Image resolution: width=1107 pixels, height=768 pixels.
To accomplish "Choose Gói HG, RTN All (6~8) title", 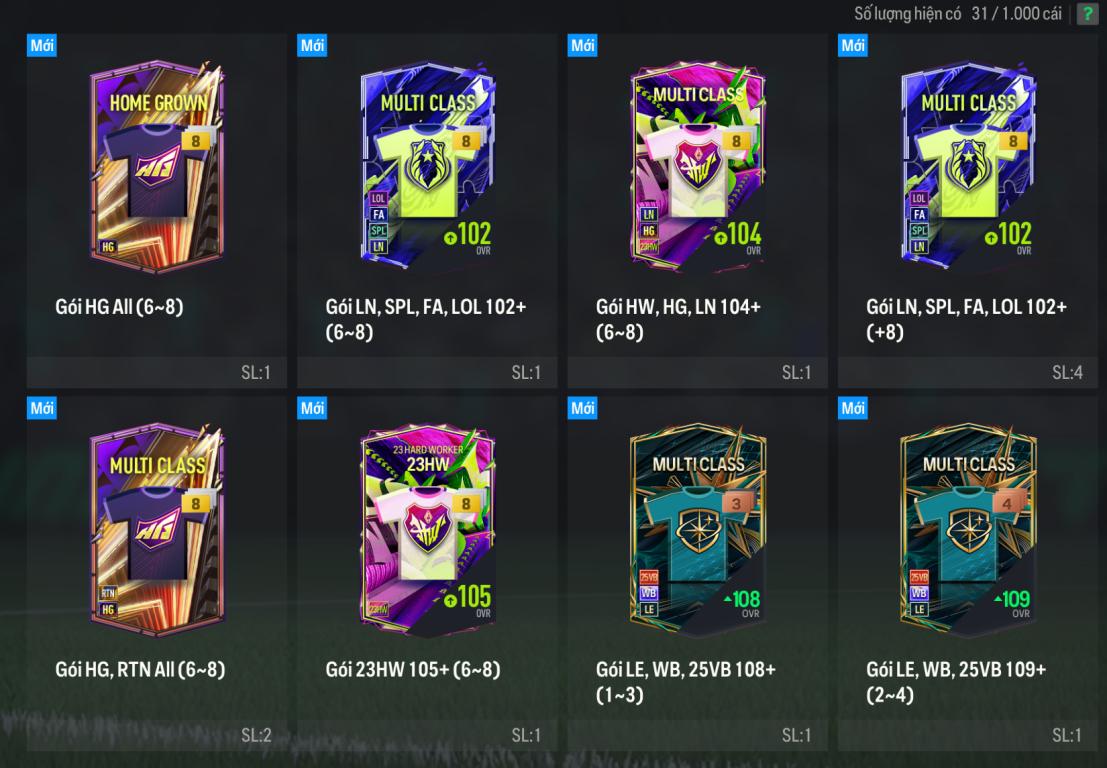I will click(140, 669).
